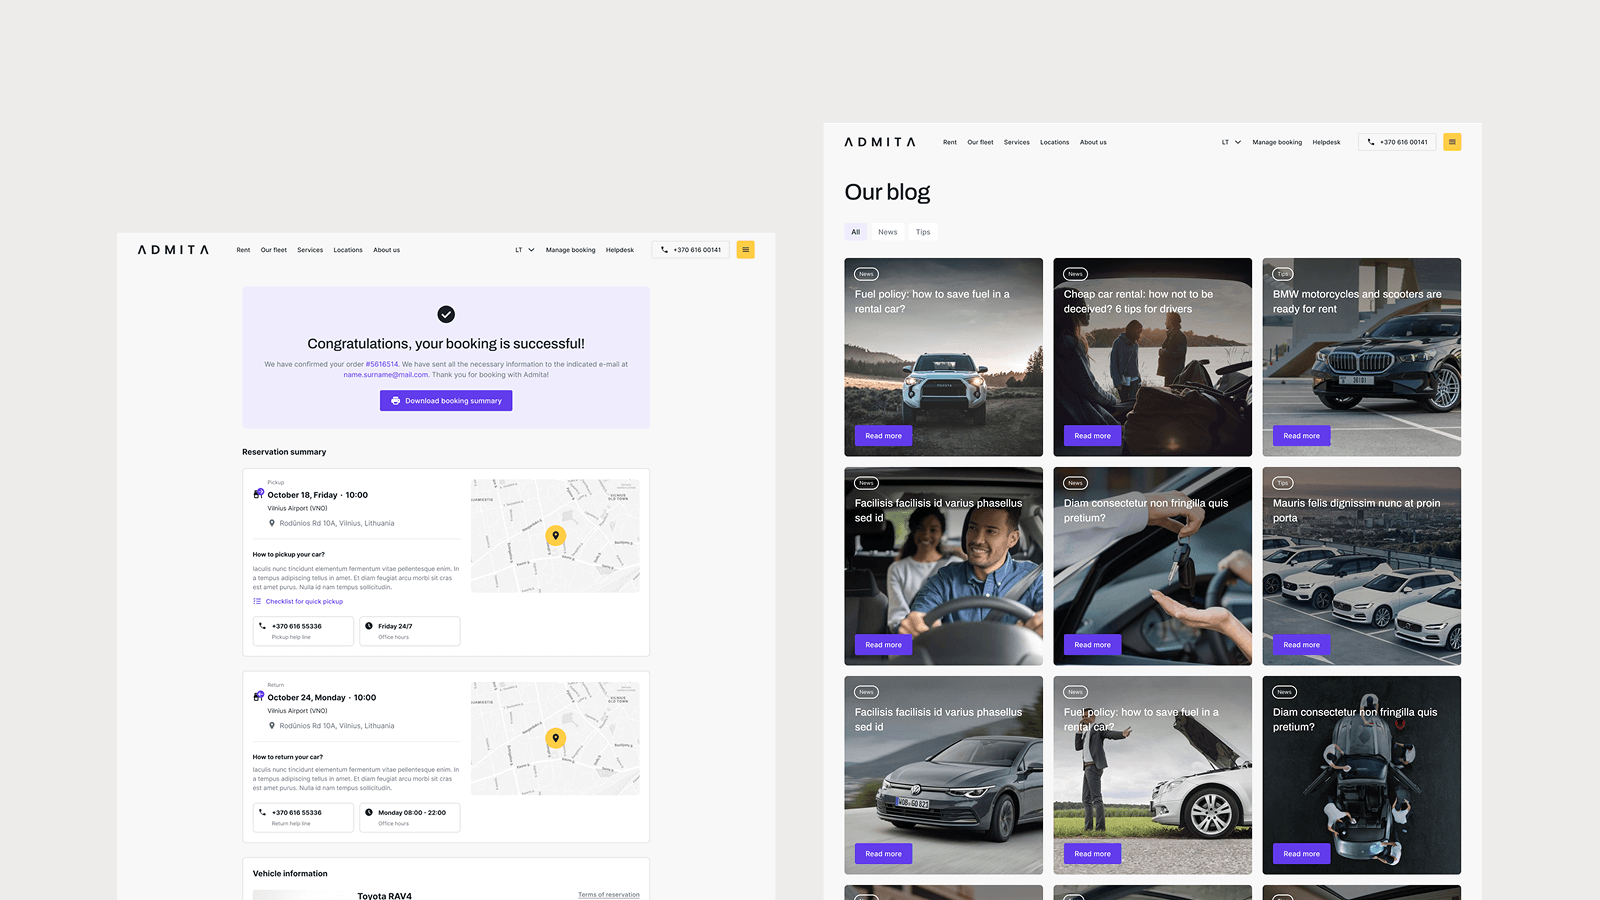Open Locations menu on blog page
The width and height of the screenshot is (1600, 900).
1054,142
